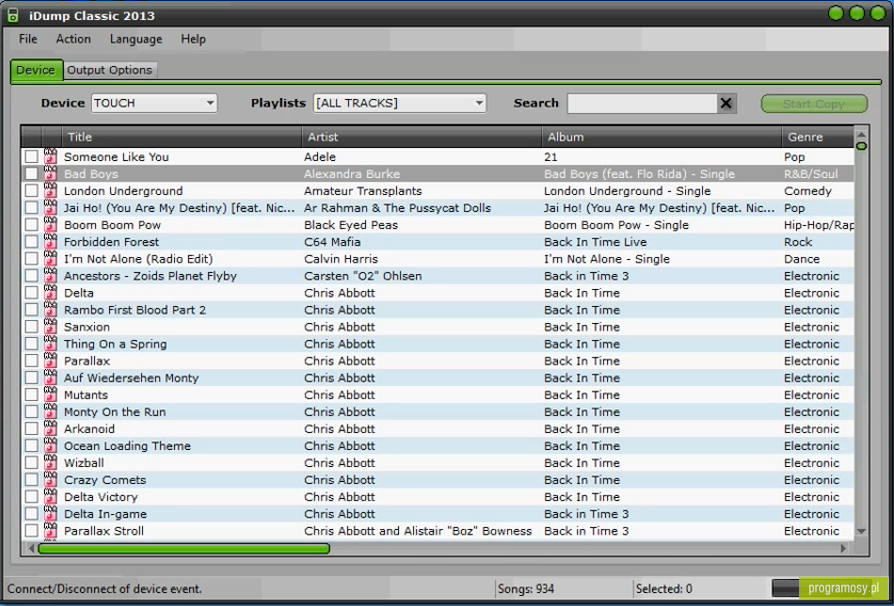Click the track icon next to London Underground

point(51,190)
